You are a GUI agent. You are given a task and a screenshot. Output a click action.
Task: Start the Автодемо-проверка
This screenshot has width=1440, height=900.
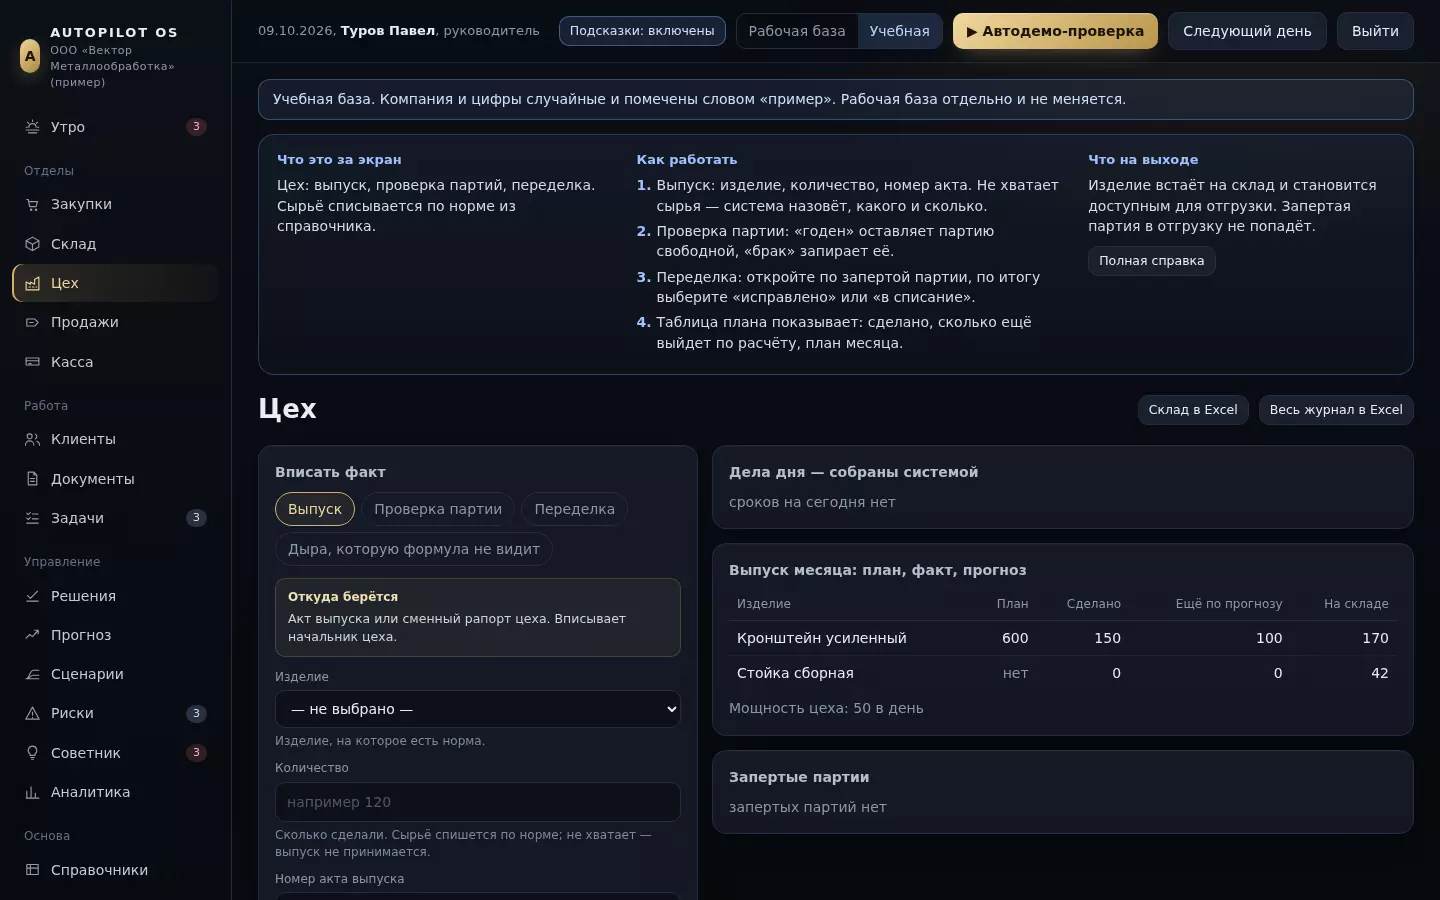click(x=1055, y=31)
